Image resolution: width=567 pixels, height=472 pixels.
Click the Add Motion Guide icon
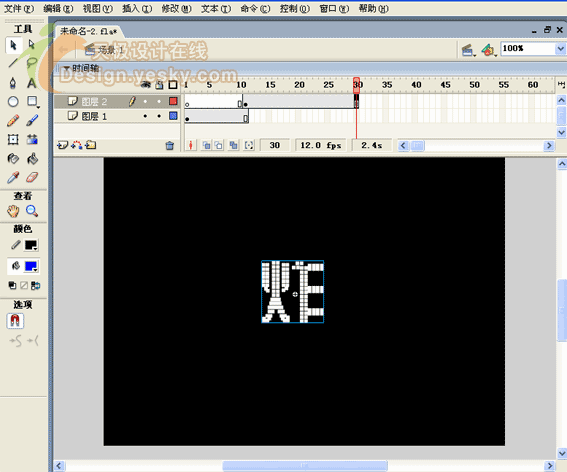[77, 145]
